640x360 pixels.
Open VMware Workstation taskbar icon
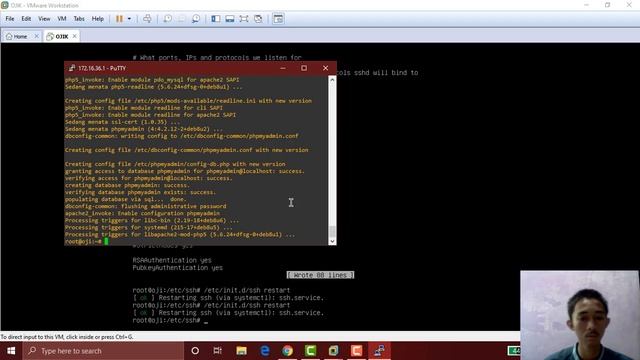[333, 351]
